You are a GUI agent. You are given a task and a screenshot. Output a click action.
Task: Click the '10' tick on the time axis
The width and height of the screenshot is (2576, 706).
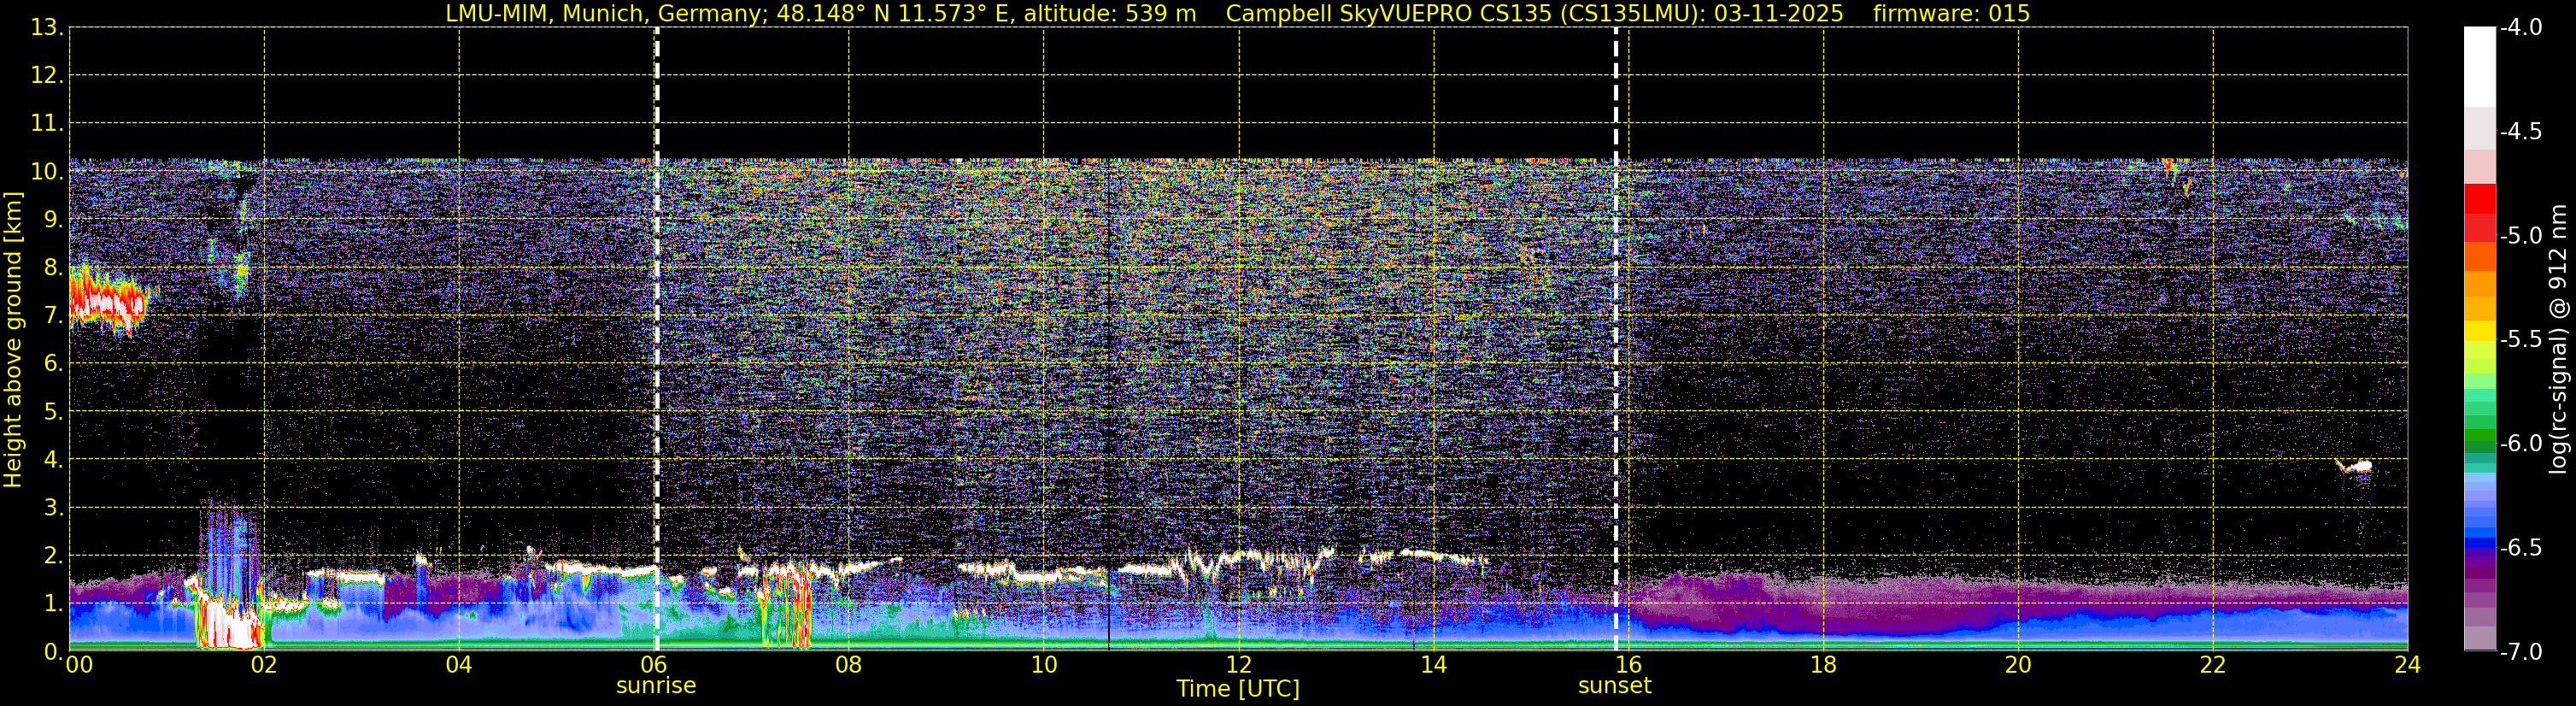(1044, 664)
